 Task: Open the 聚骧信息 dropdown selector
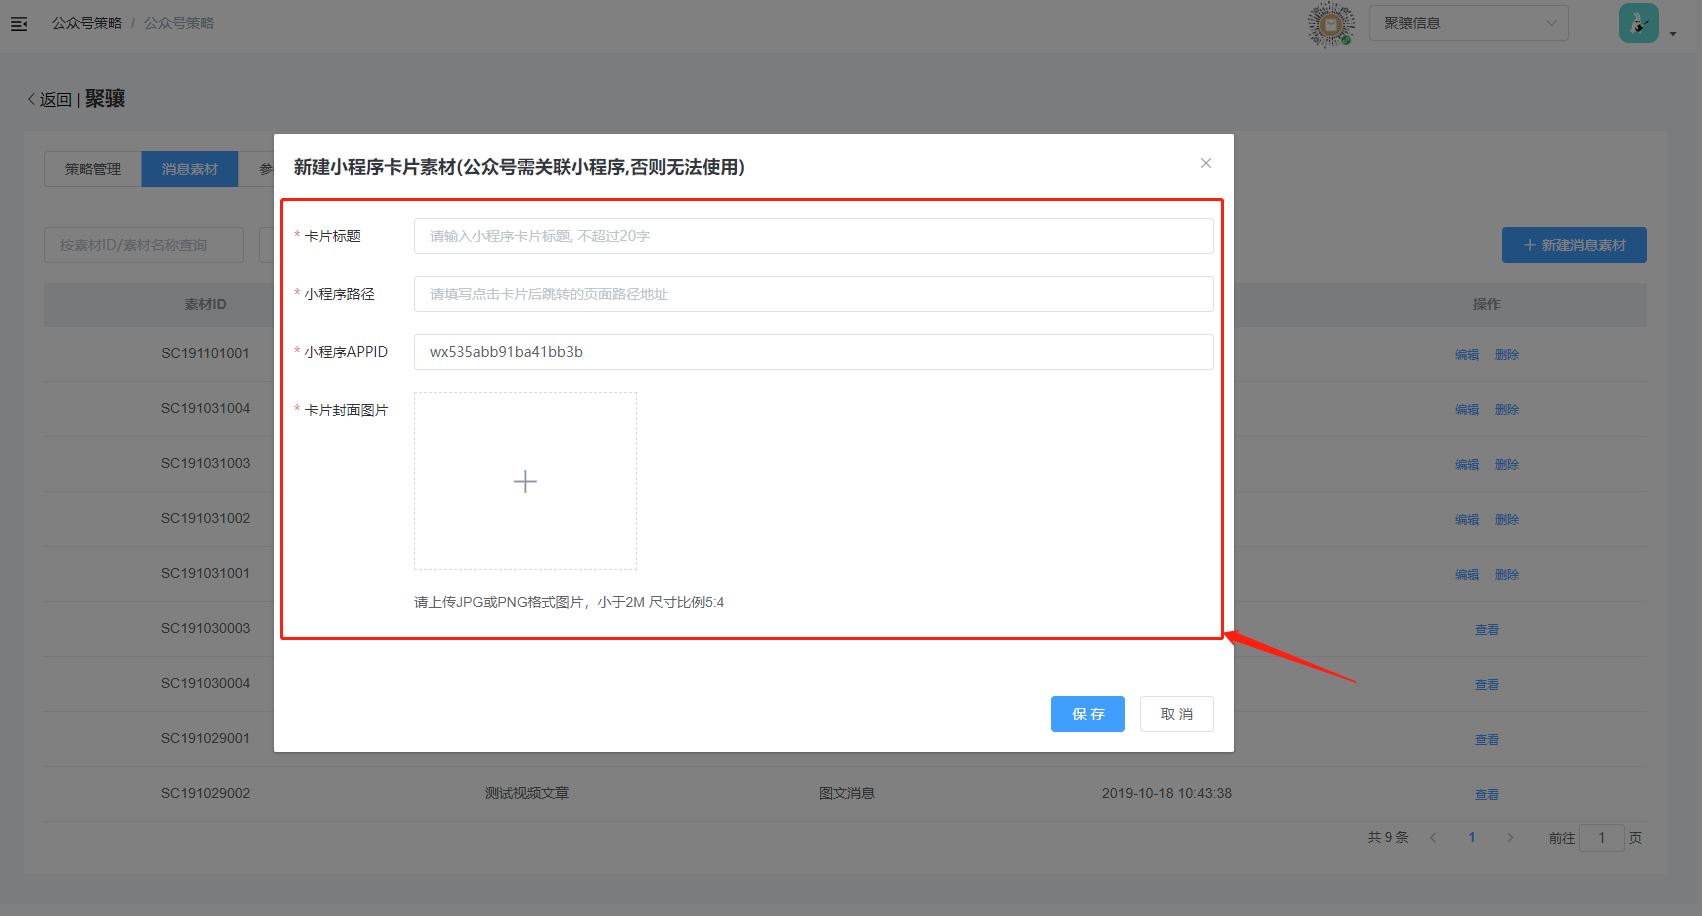click(1468, 23)
